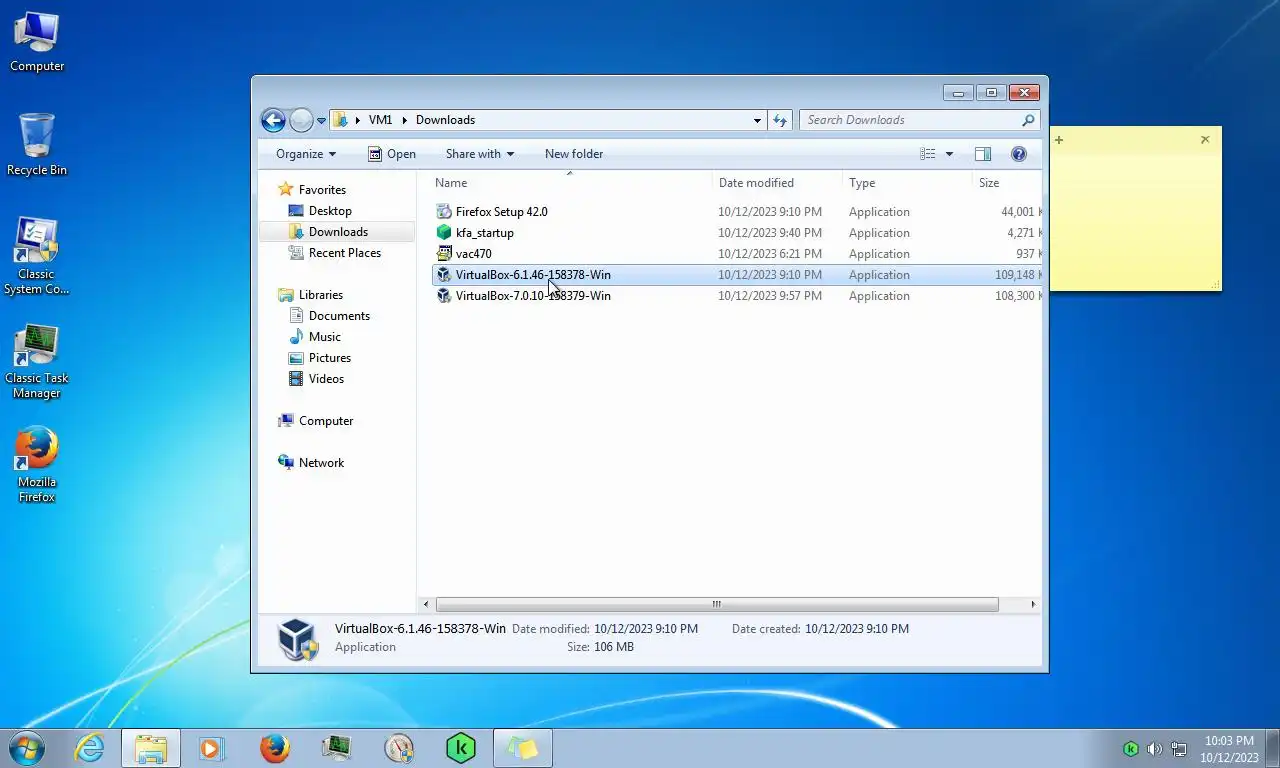Select the Recycle Bin desktop icon
The width and height of the screenshot is (1280, 768).
tap(37, 145)
